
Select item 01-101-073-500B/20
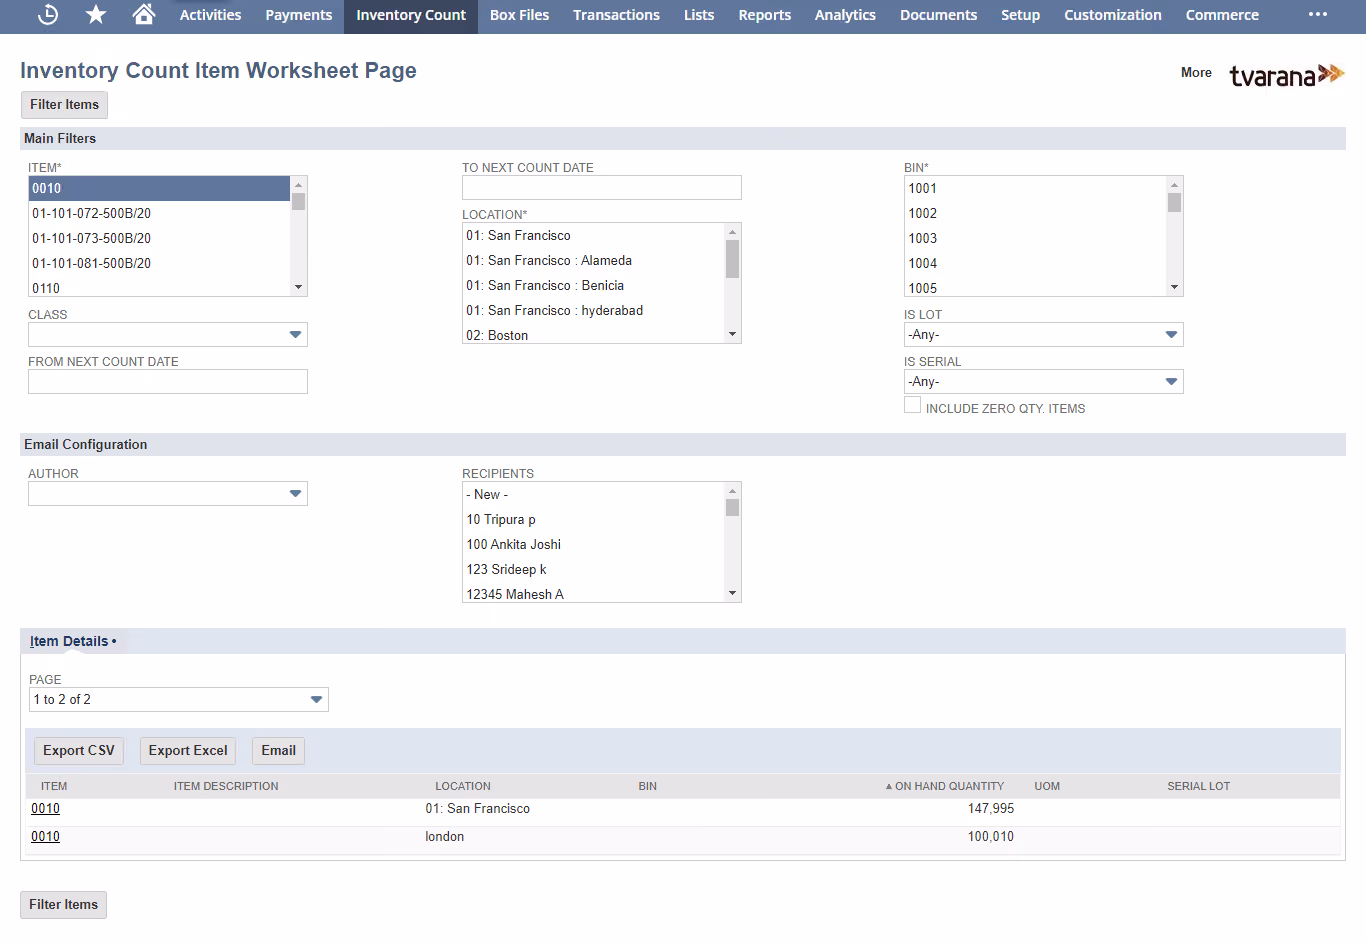point(159,238)
